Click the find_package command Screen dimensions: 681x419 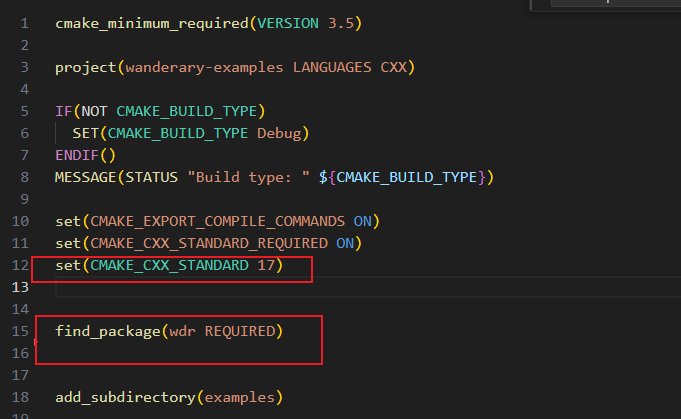[x=105, y=331]
